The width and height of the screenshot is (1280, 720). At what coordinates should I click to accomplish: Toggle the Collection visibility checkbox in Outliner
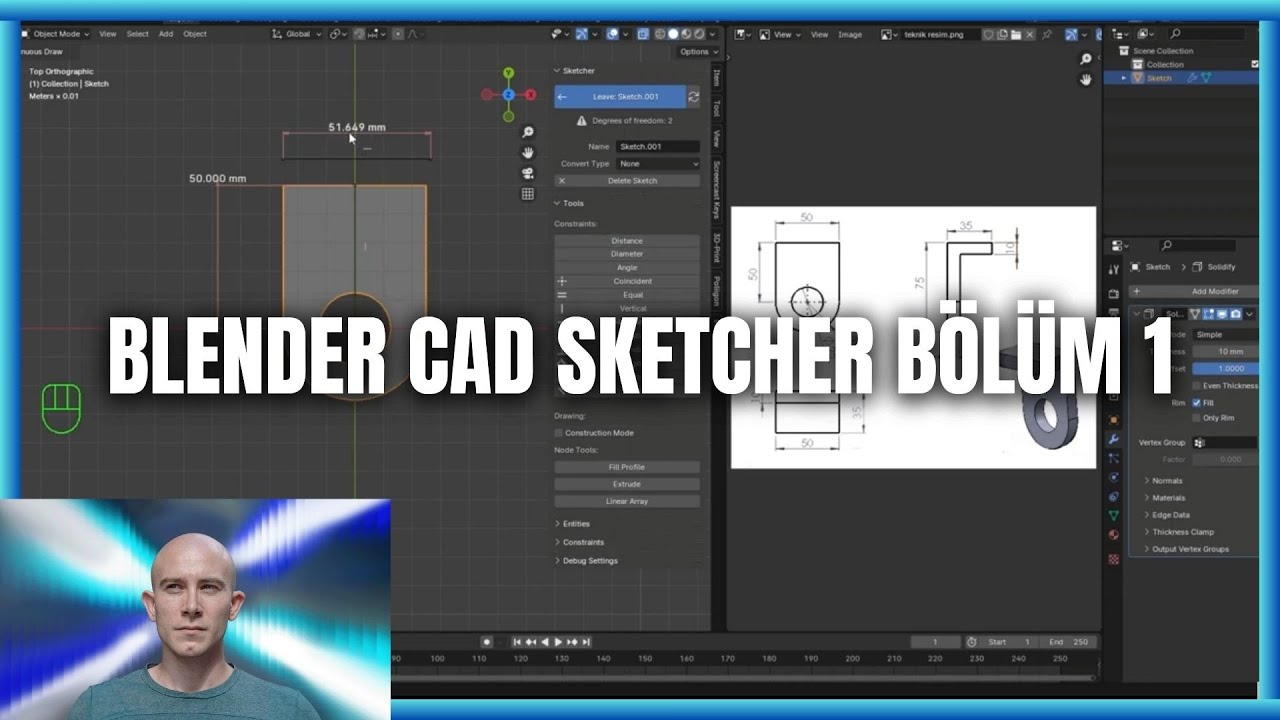(1255, 64)
